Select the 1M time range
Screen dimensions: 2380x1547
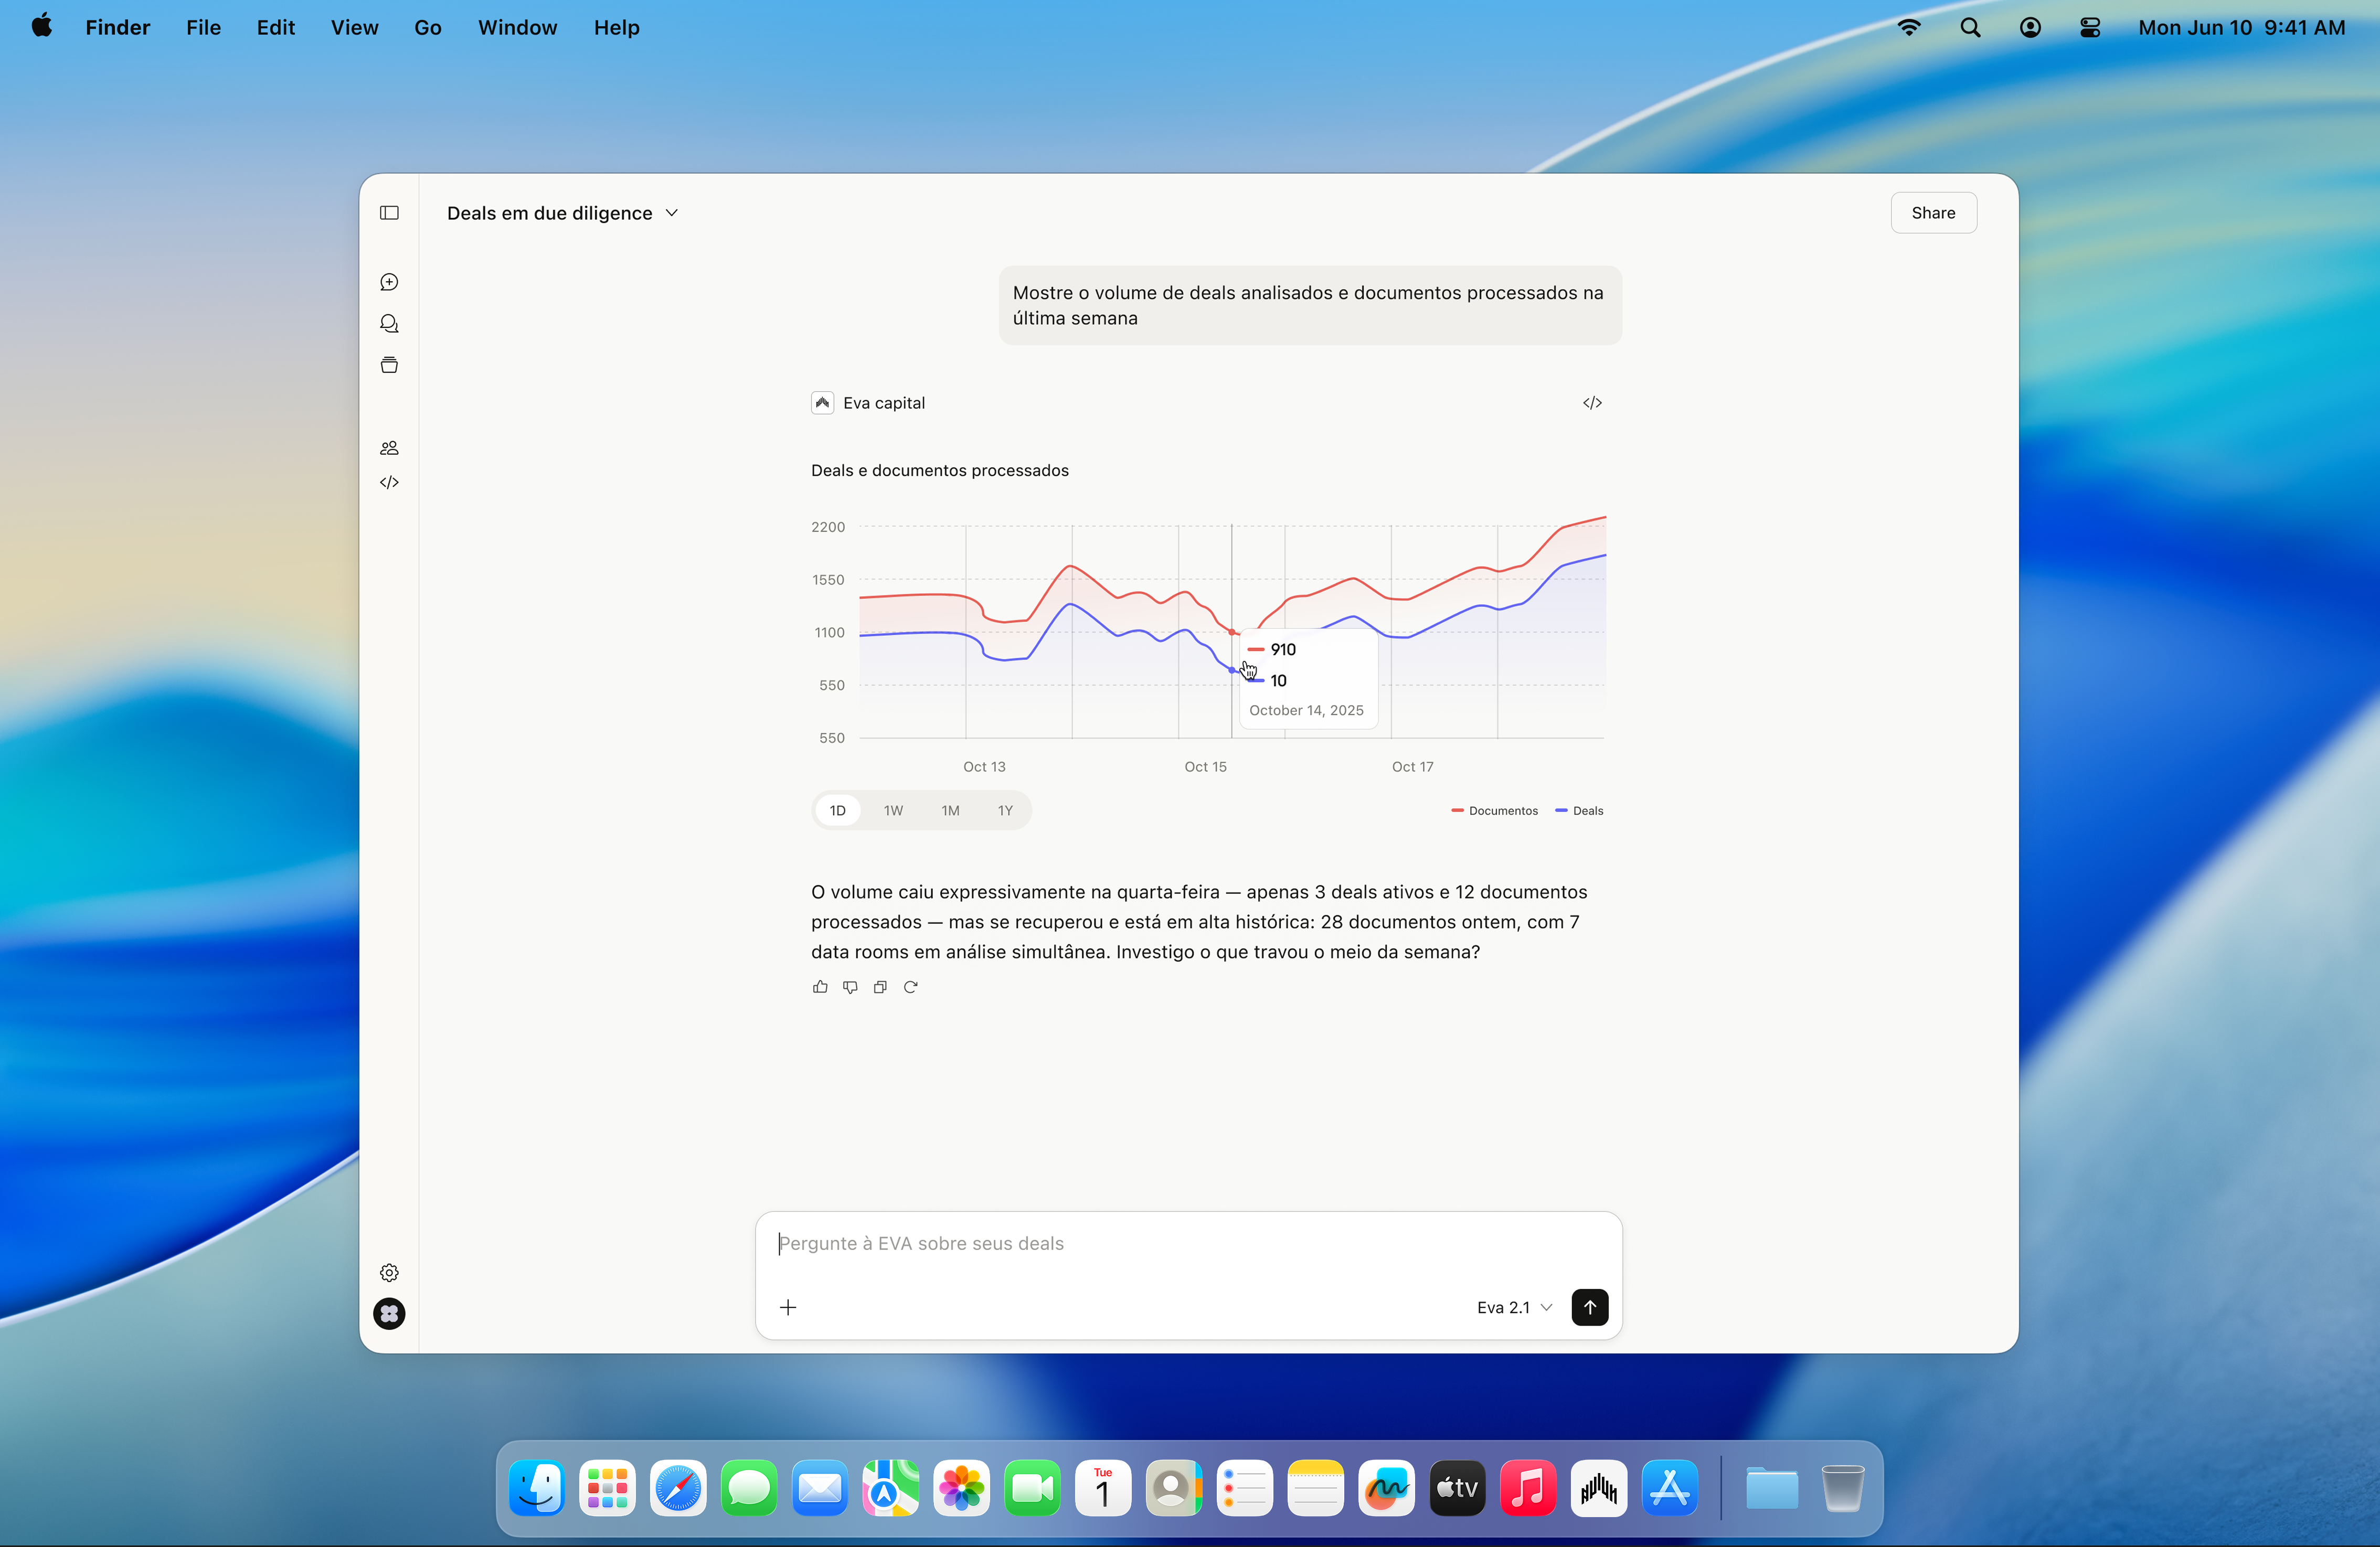point(950,810)
